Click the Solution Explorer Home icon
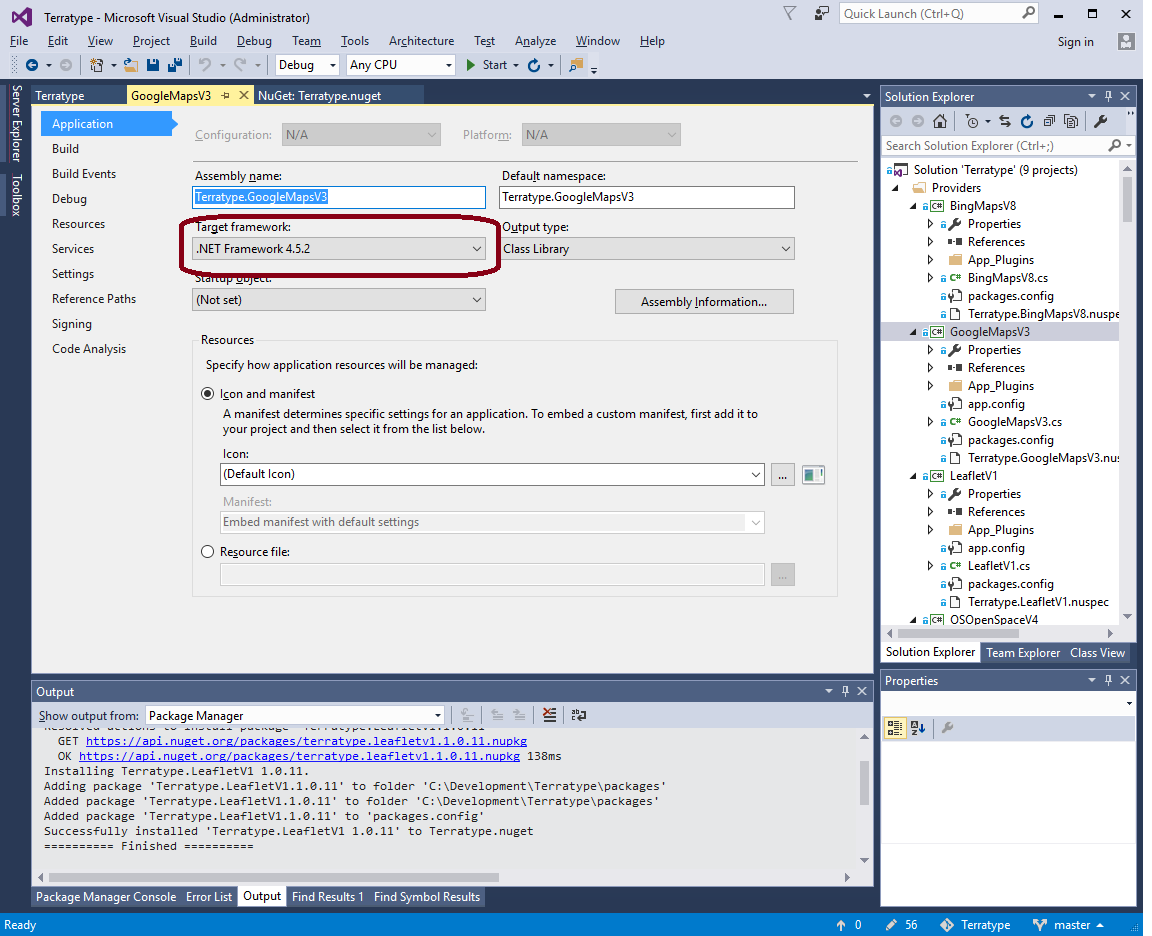 click(x=940, y=121)
